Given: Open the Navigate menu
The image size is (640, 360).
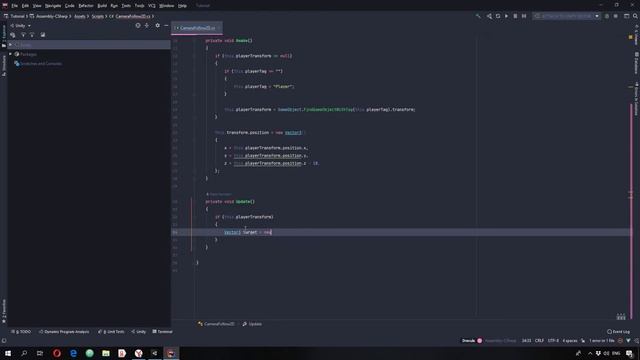Looking at the screenshot, I should (x=53, y=6).
